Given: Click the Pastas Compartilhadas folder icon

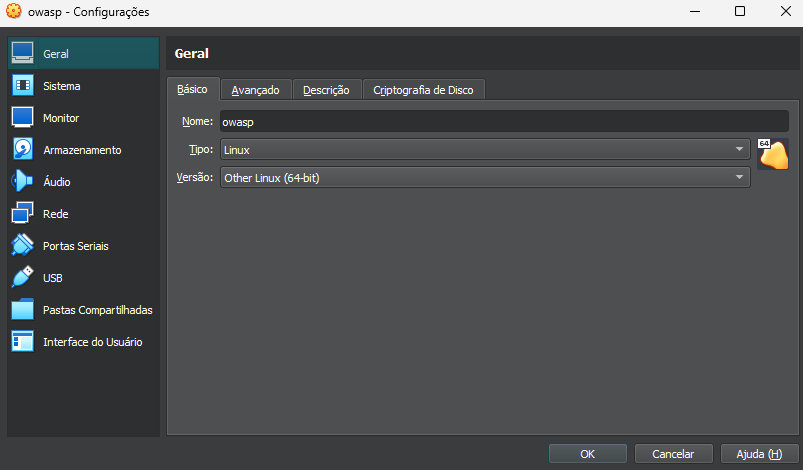Looking at the screenshot, I should 23,309.
